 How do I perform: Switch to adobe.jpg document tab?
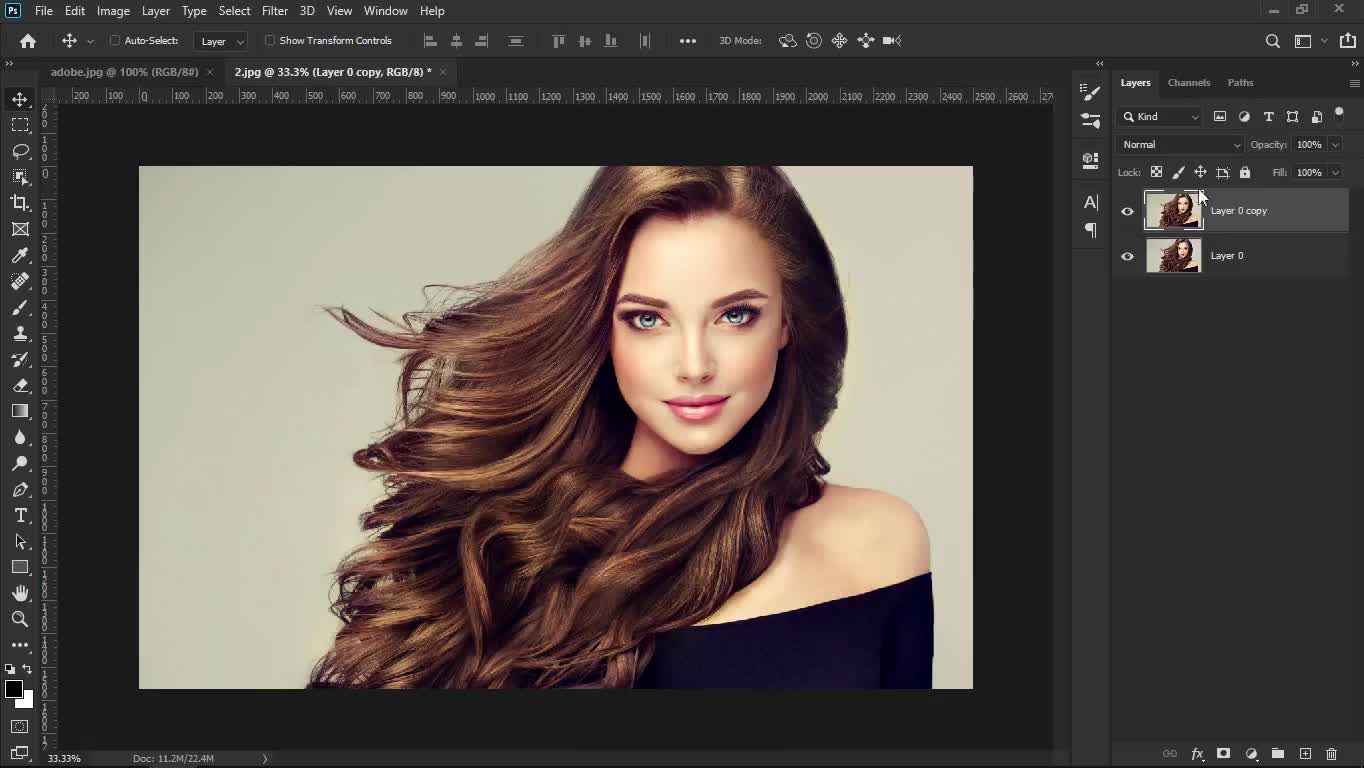(x=124, y=72)
